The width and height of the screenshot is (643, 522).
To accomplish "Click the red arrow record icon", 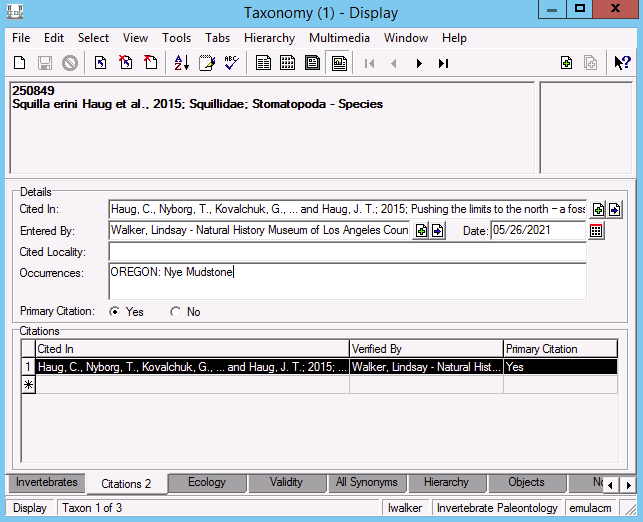I will coord(150,63).
